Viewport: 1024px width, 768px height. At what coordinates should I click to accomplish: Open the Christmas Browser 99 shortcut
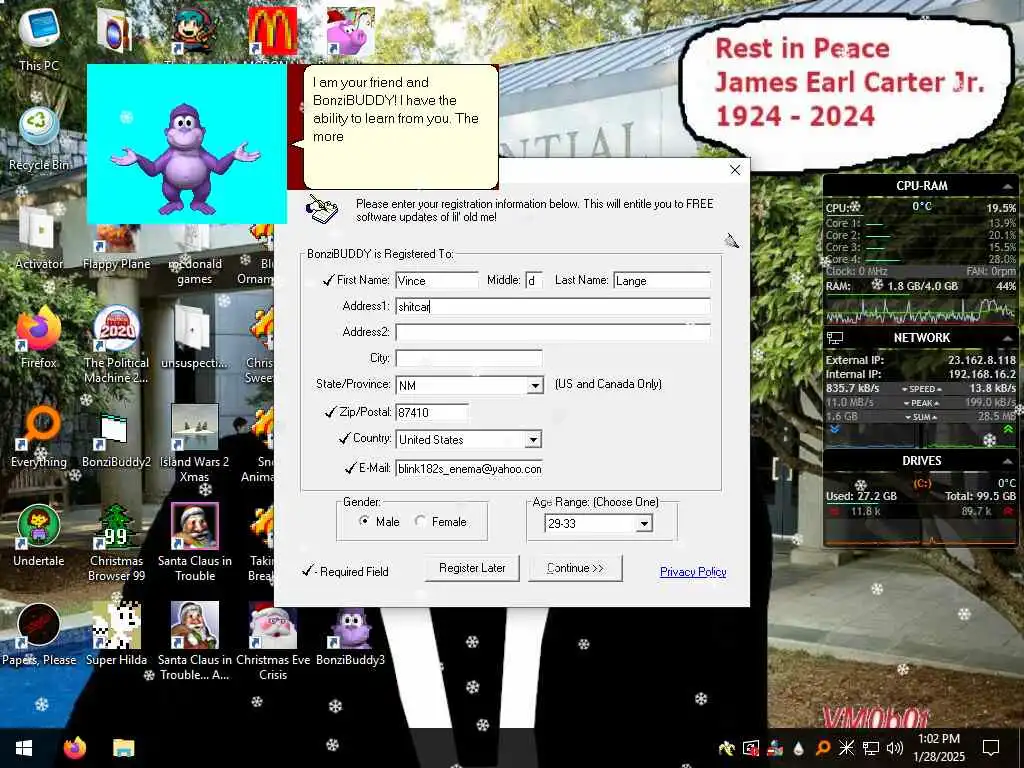(116, 543)
